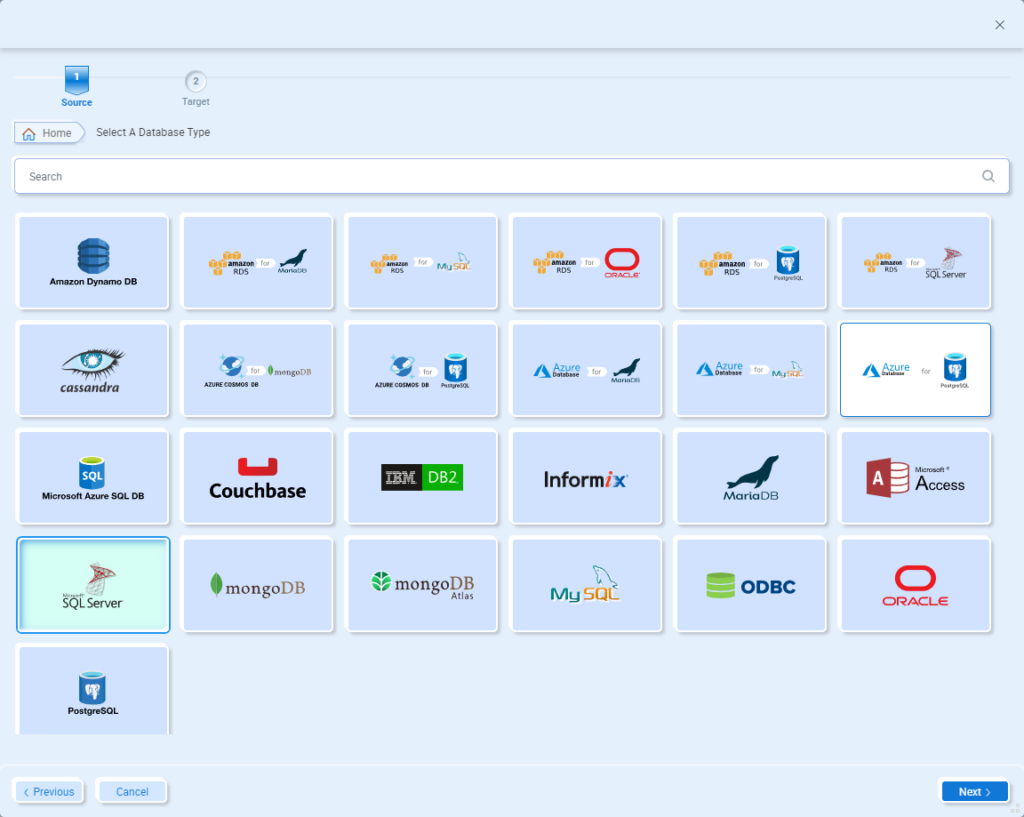
Task: Focus the database Search field
Action: click(x=500, y=176)
